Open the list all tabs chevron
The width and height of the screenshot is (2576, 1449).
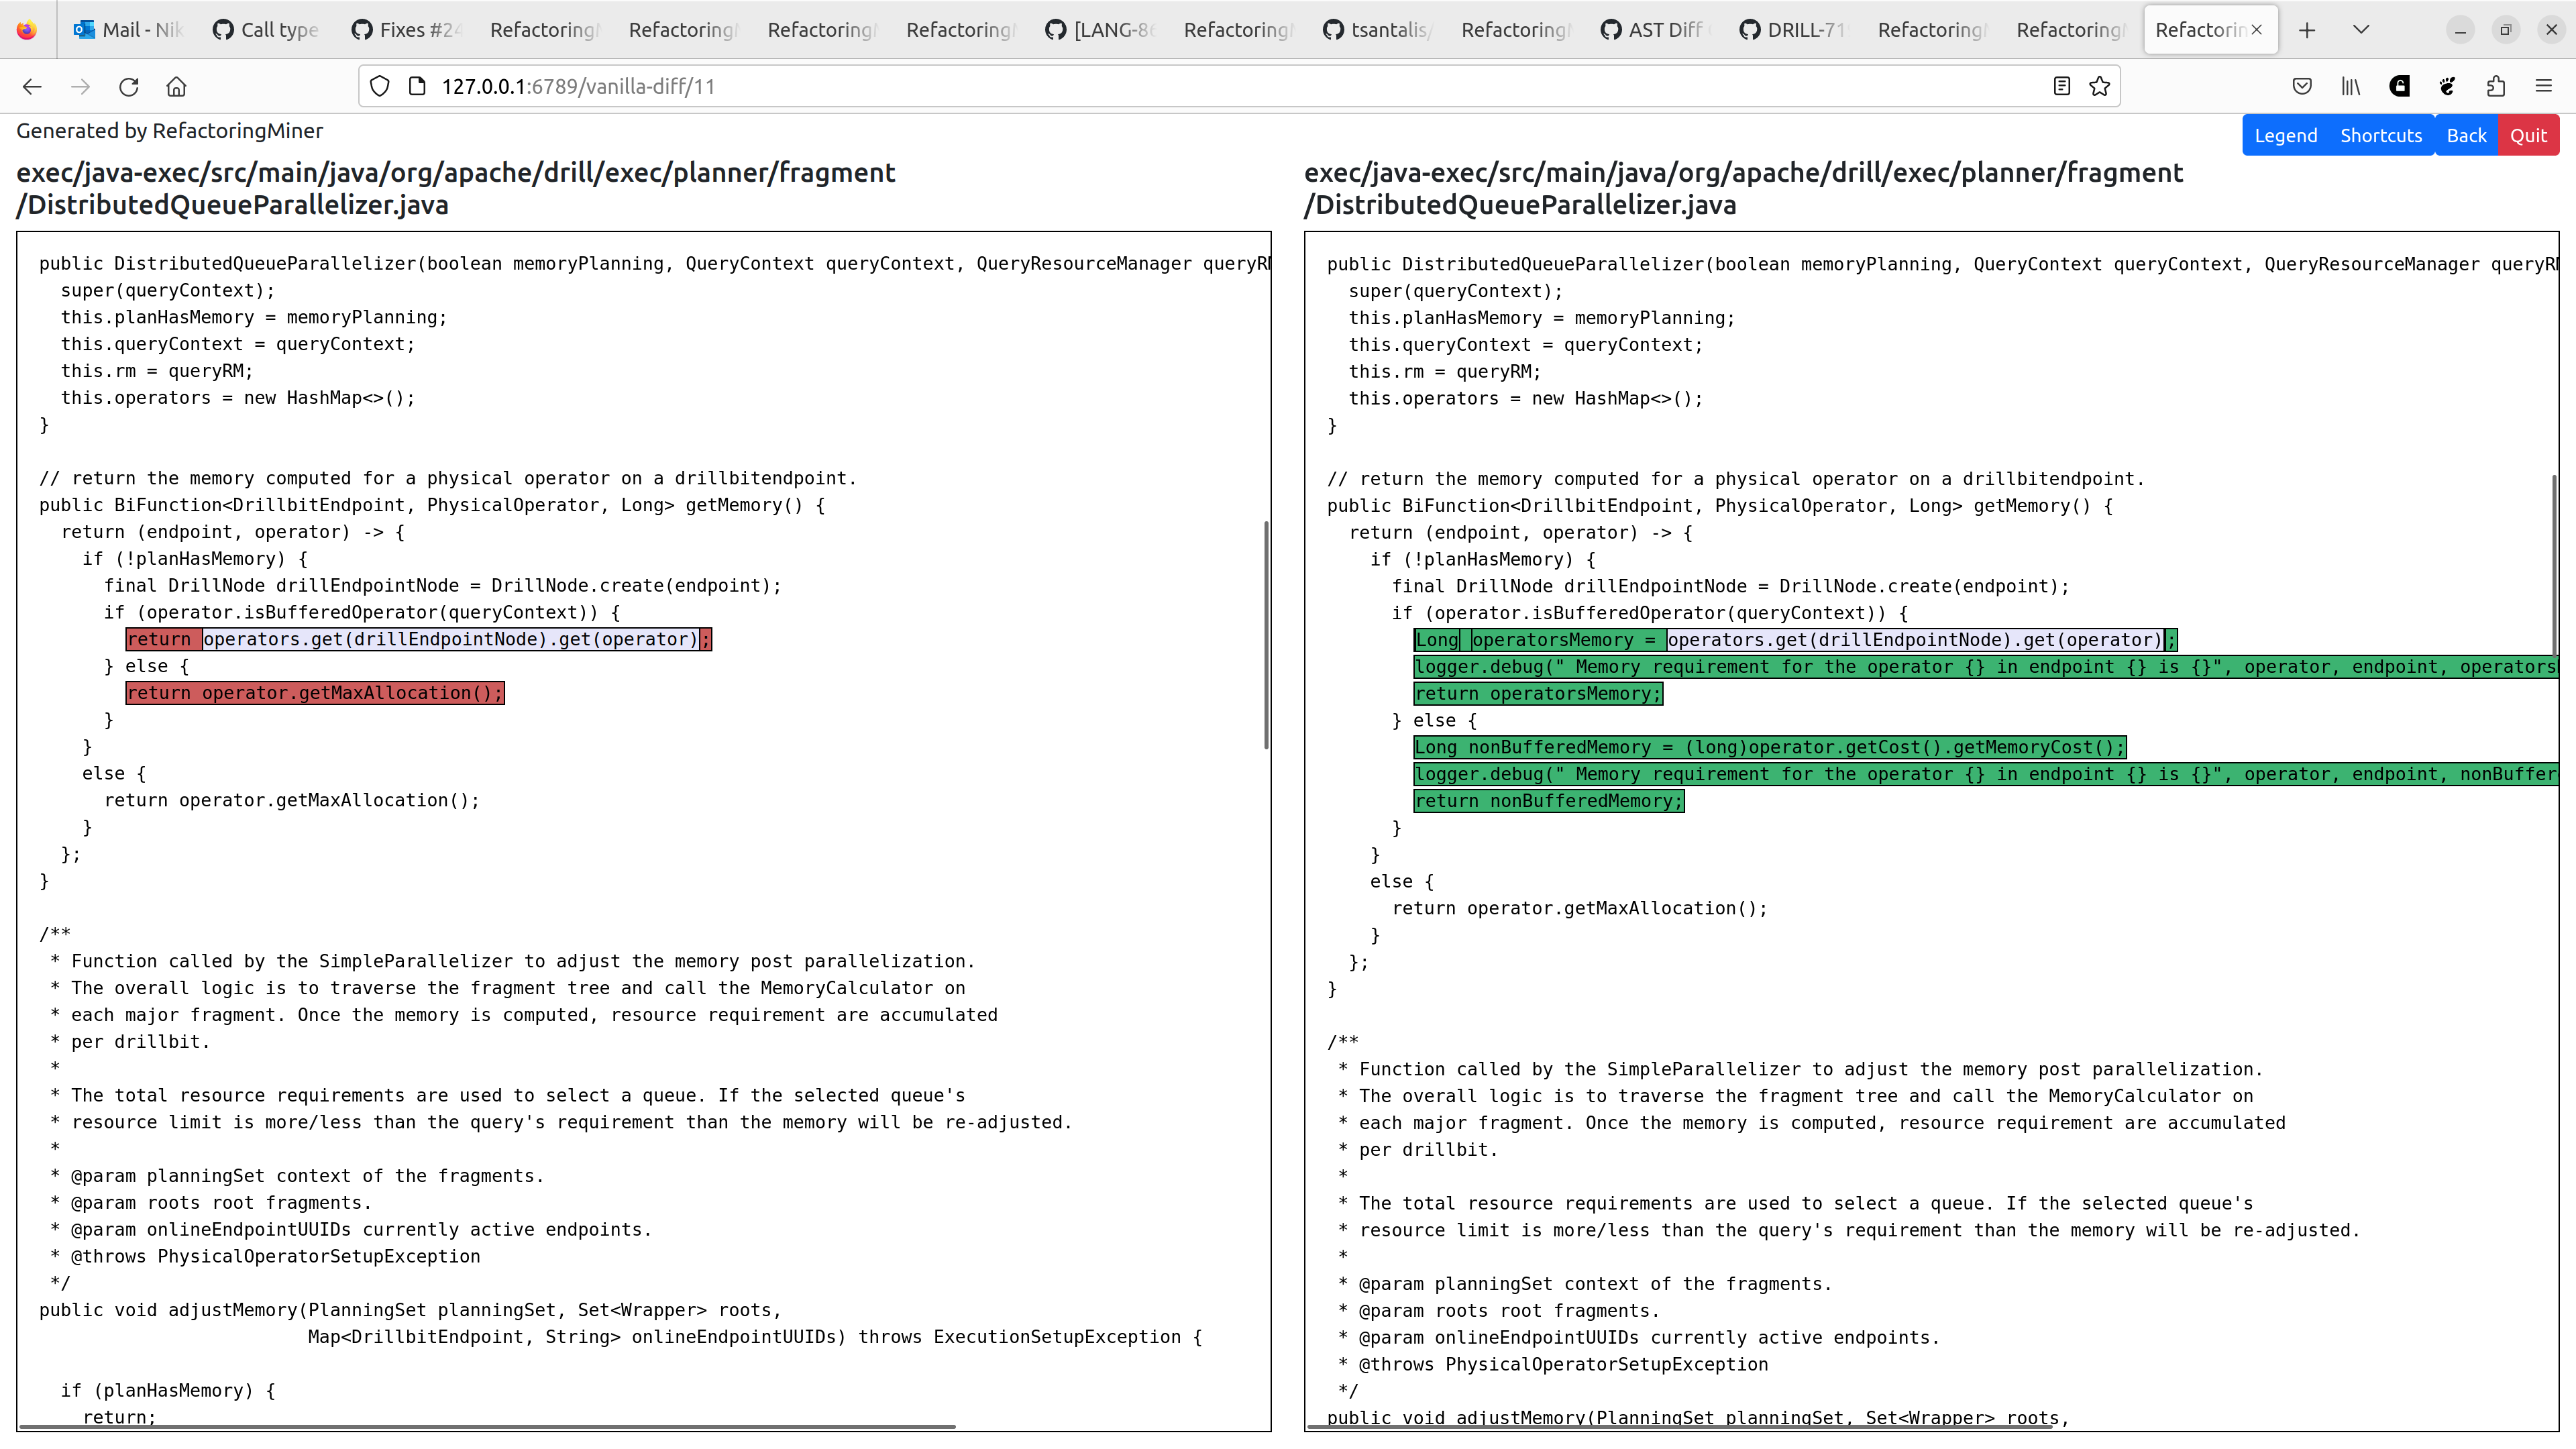point(2361,29)
